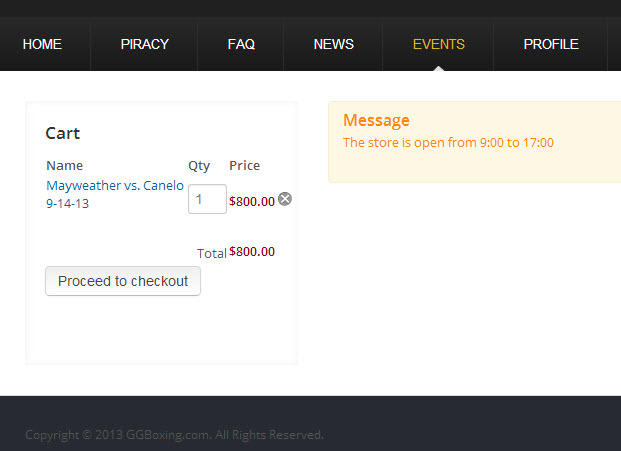Open the FAQ menu item
The height and width of the screenshot is (451, 621).
(x=241, y=44)
